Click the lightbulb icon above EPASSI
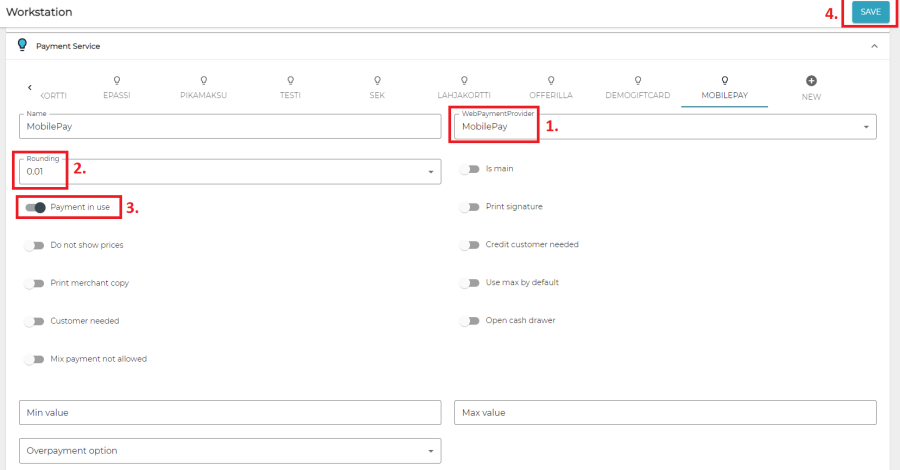Image resolution: width=900 pixels, height=470 pixels. [117, 80]
